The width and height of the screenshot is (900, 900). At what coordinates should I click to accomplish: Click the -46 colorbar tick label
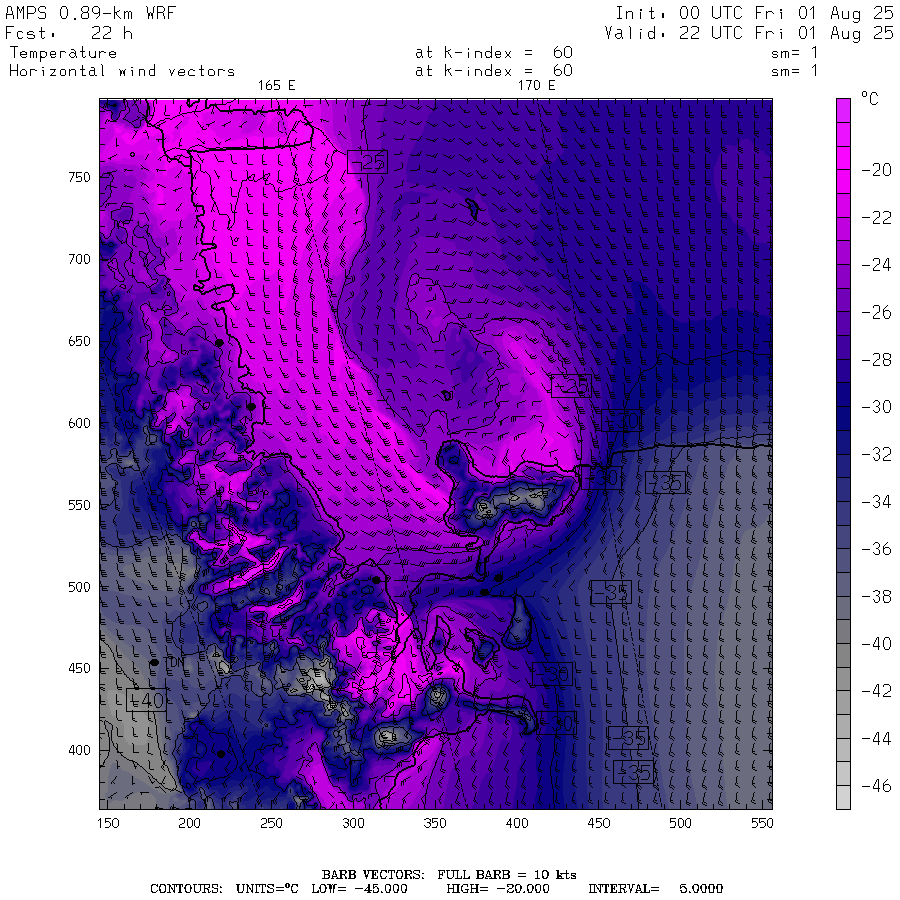tap(876, 786)
